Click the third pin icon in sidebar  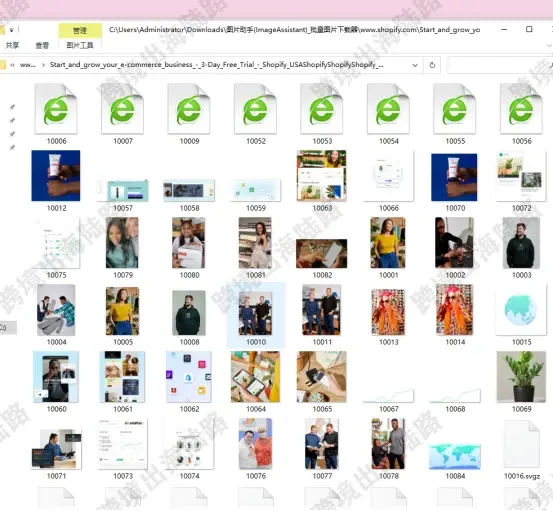click(12, 134)
